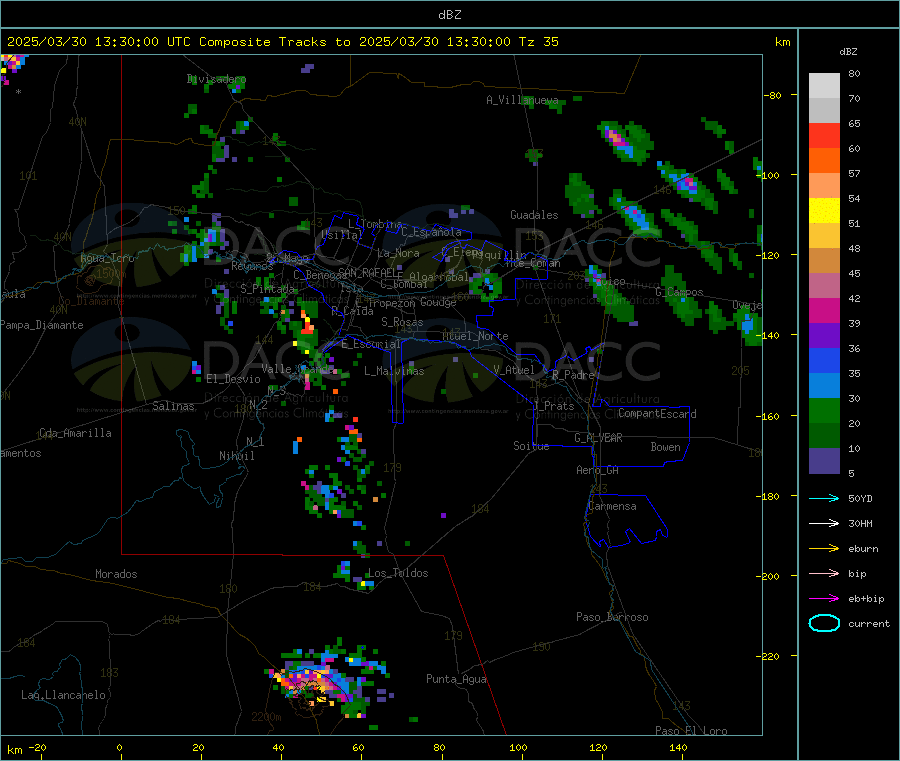The height and width of the screenshot is (761, 900).
Task: Click the Salinas location label
Action: coord(173,406)
